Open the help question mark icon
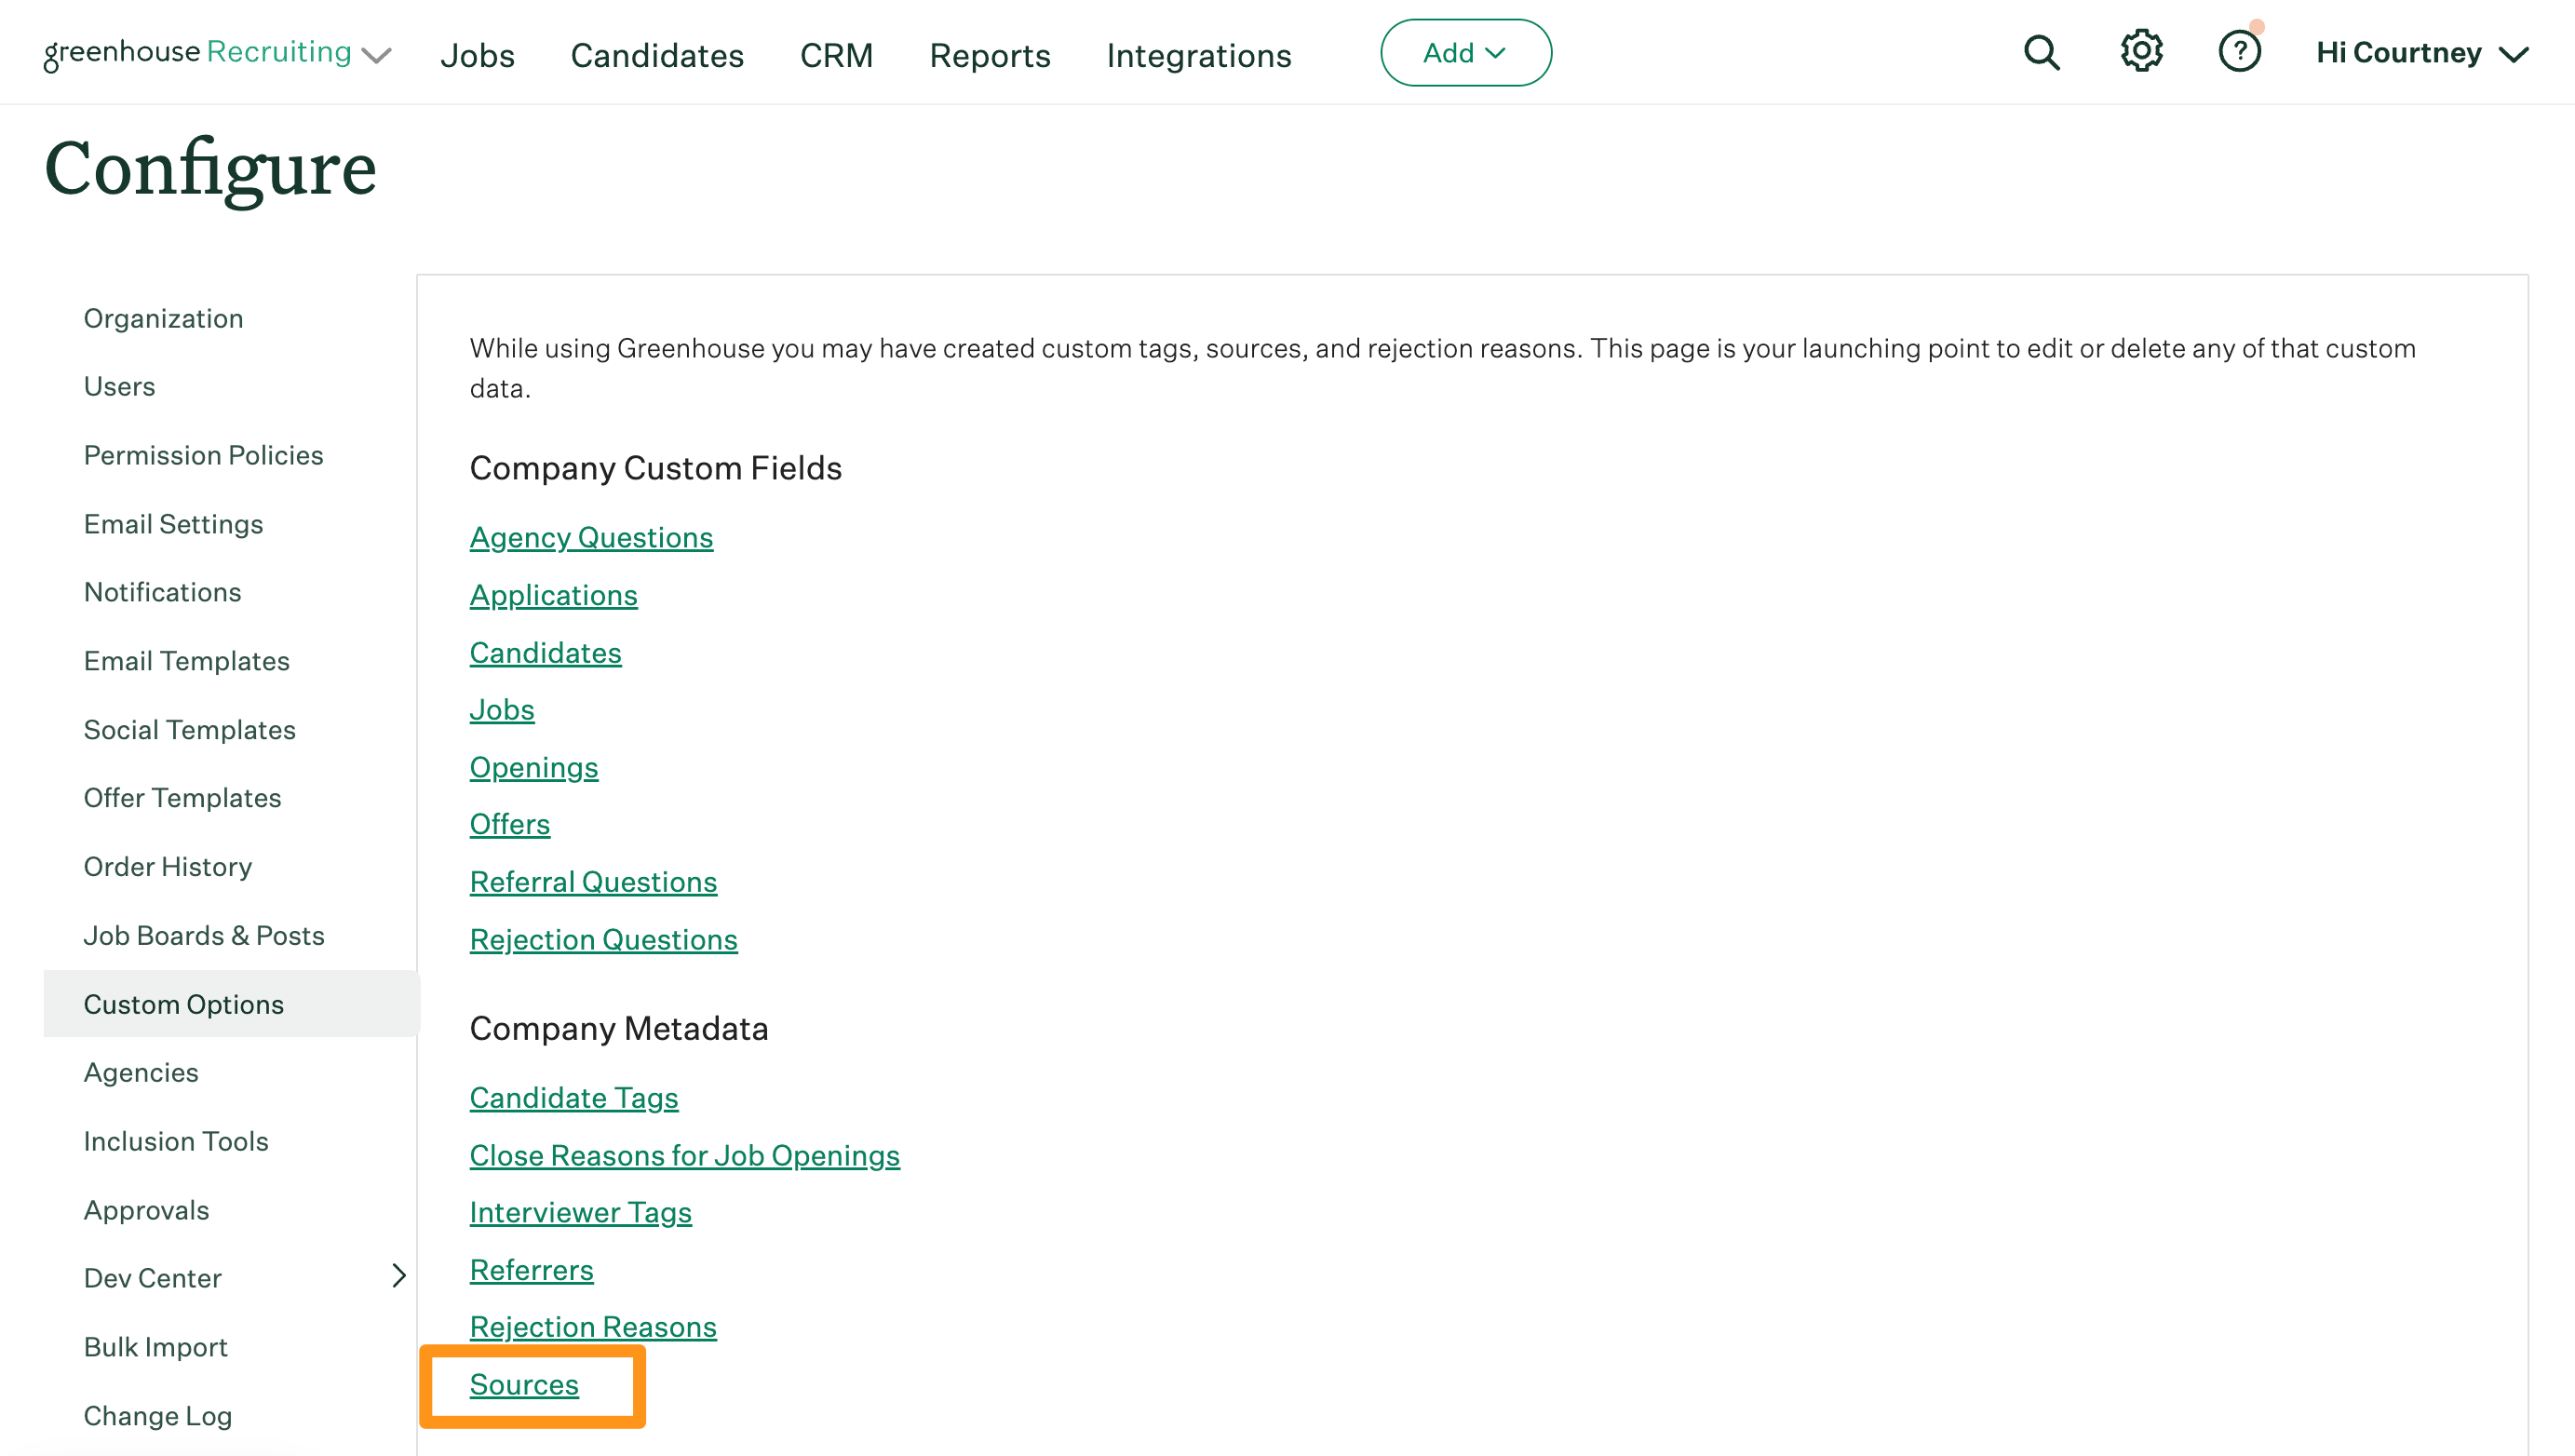This screenshot has height=1456, width=2575. [2239, 52]
